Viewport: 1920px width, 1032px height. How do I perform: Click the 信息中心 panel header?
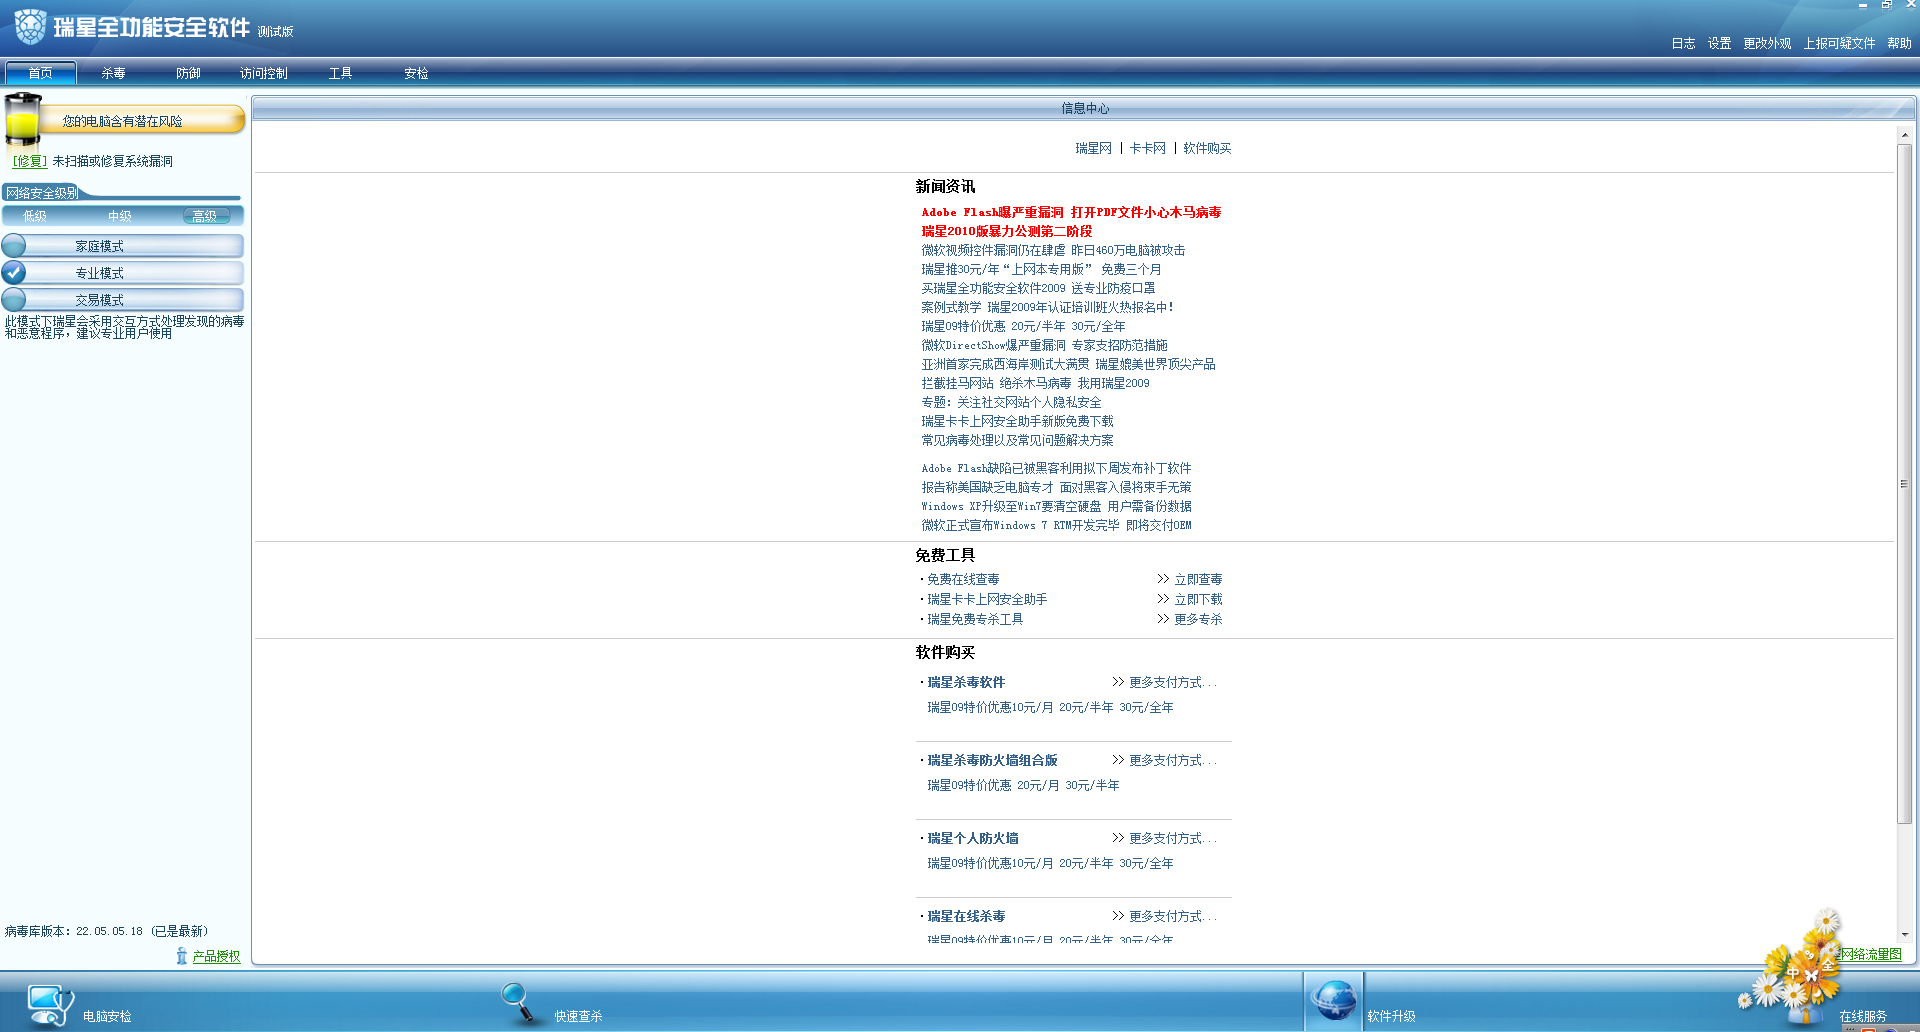(x=1084, y=108)
